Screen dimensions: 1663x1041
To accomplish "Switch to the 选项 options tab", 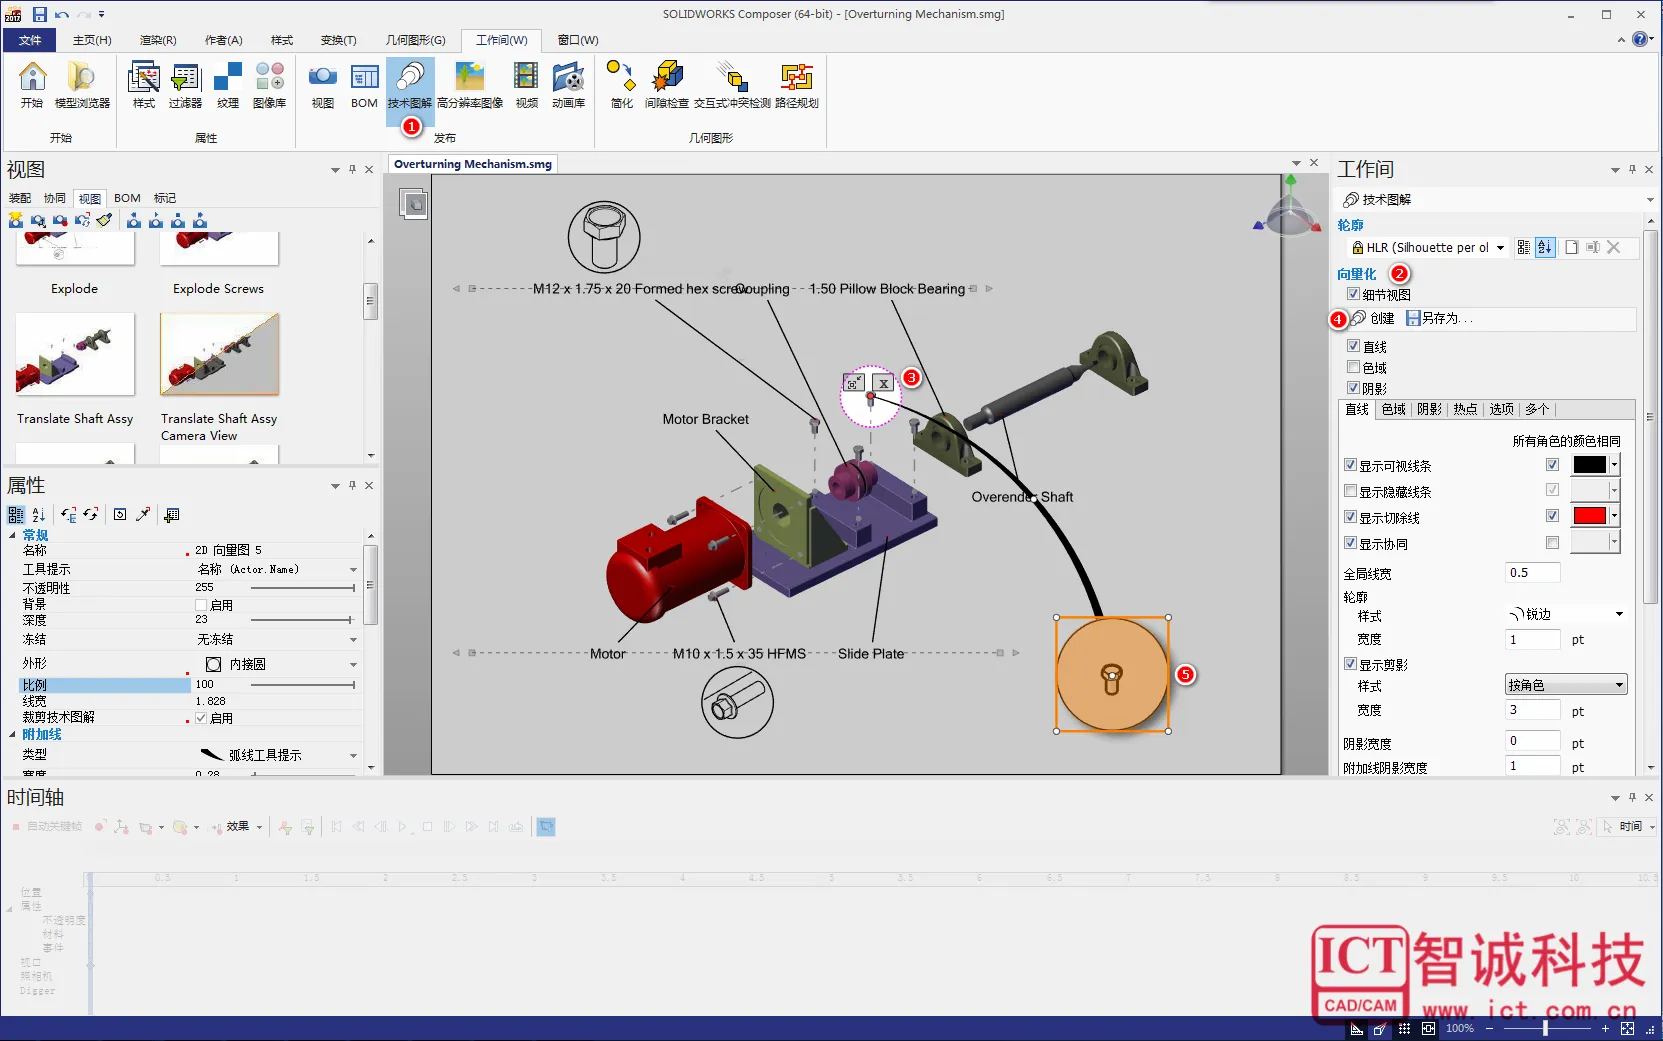I will point(1500,409).
